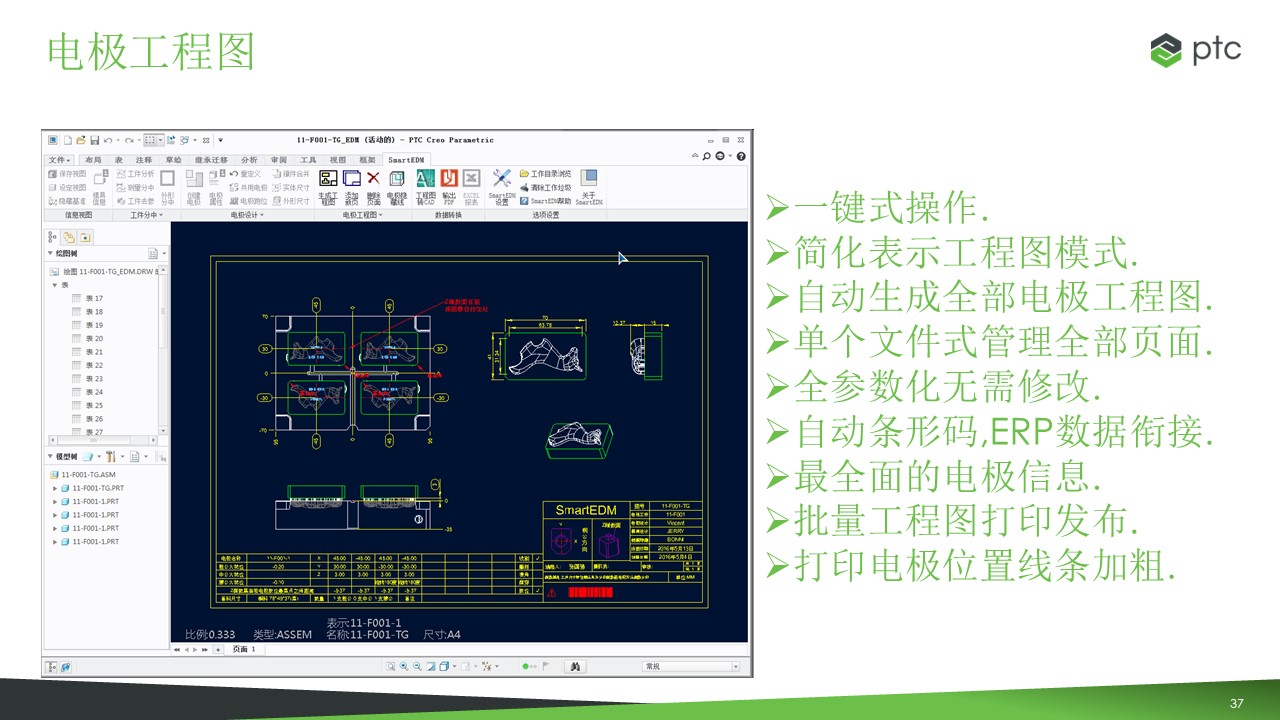Viewport: 1280px width, 720px height.
Task: Click the drawing tree vertical scrollbar
Action: [x=164, y=350]
